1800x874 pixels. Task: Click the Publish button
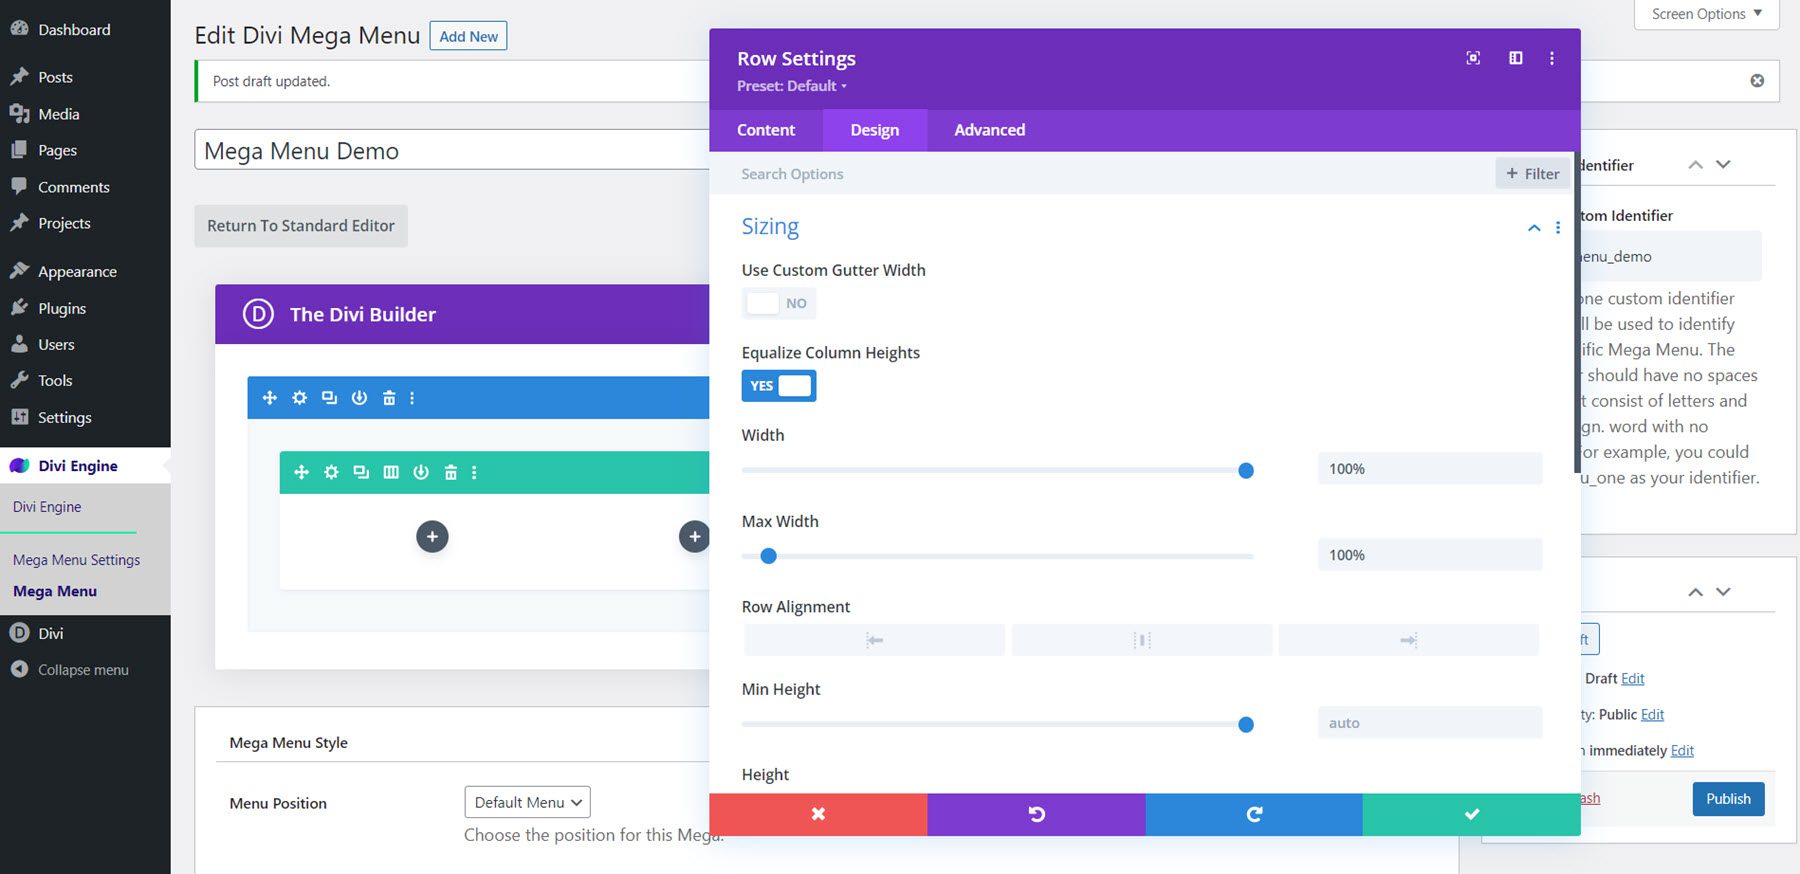coord(1727,798)
